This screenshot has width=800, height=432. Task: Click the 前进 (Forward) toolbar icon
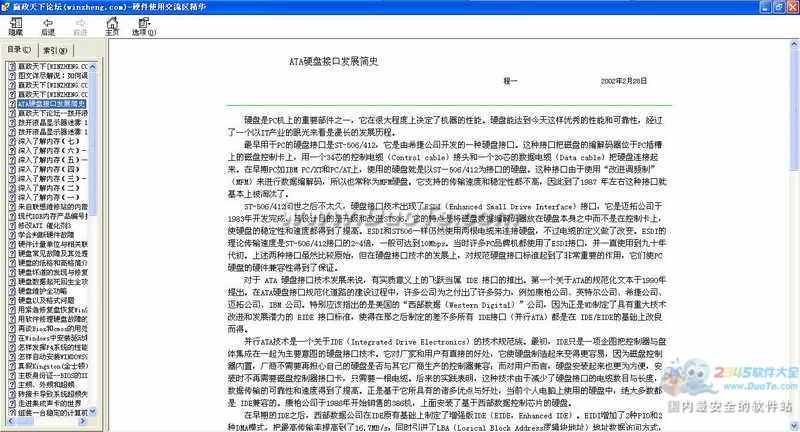(80, 27)
